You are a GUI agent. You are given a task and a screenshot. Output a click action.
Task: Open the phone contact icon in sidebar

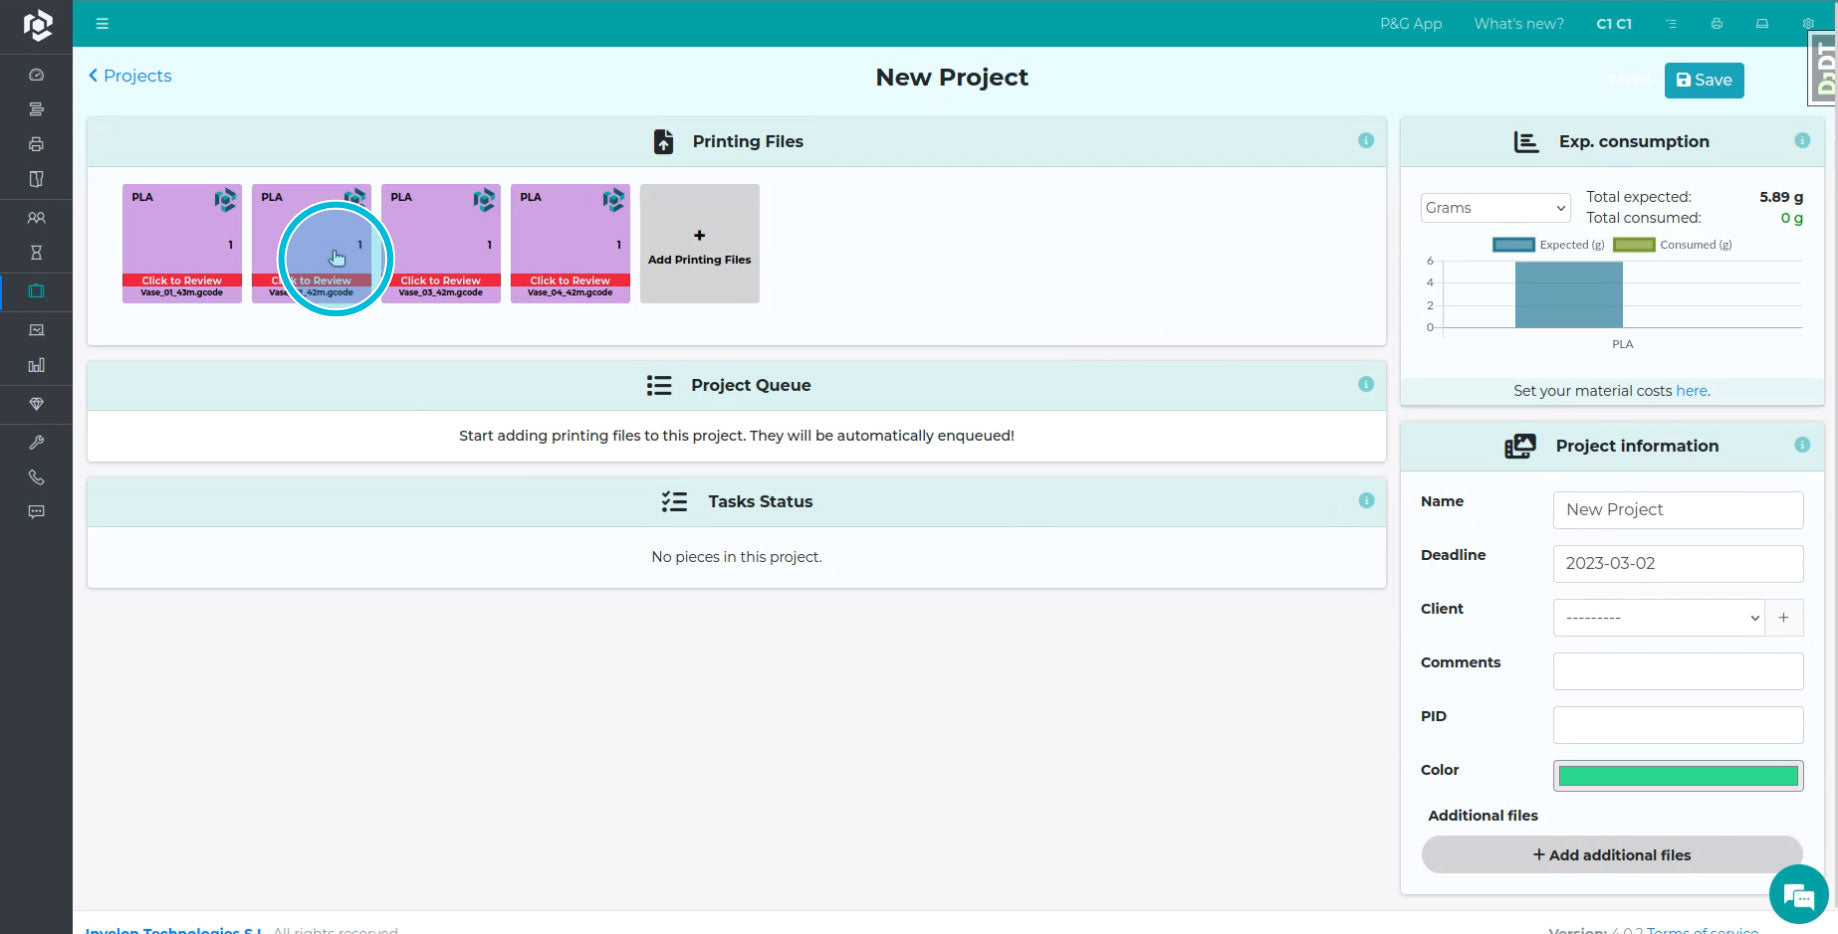click(36, 477)
